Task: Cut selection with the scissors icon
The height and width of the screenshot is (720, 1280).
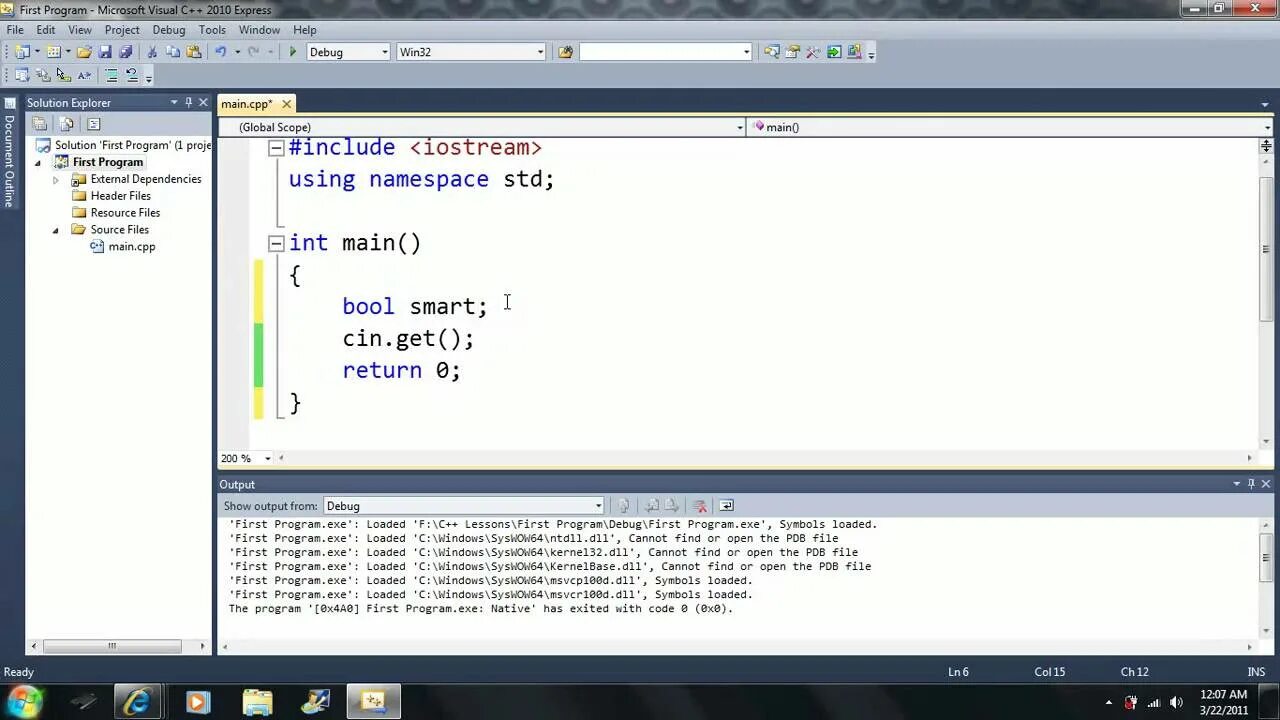Action: (x=152, y=52)
